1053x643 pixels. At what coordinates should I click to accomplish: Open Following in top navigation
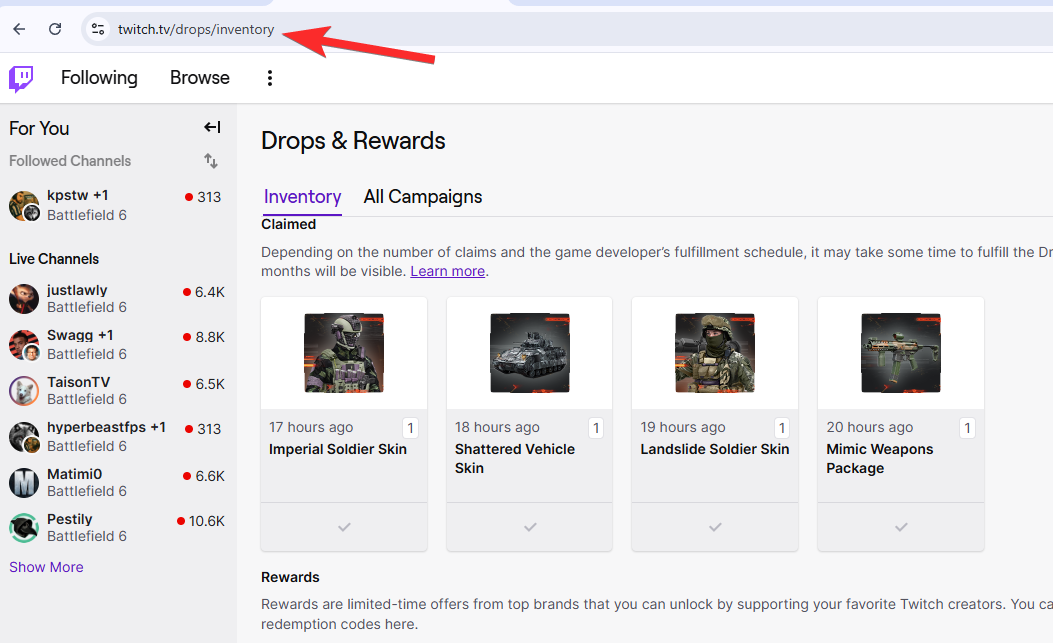tap(99, 78)
